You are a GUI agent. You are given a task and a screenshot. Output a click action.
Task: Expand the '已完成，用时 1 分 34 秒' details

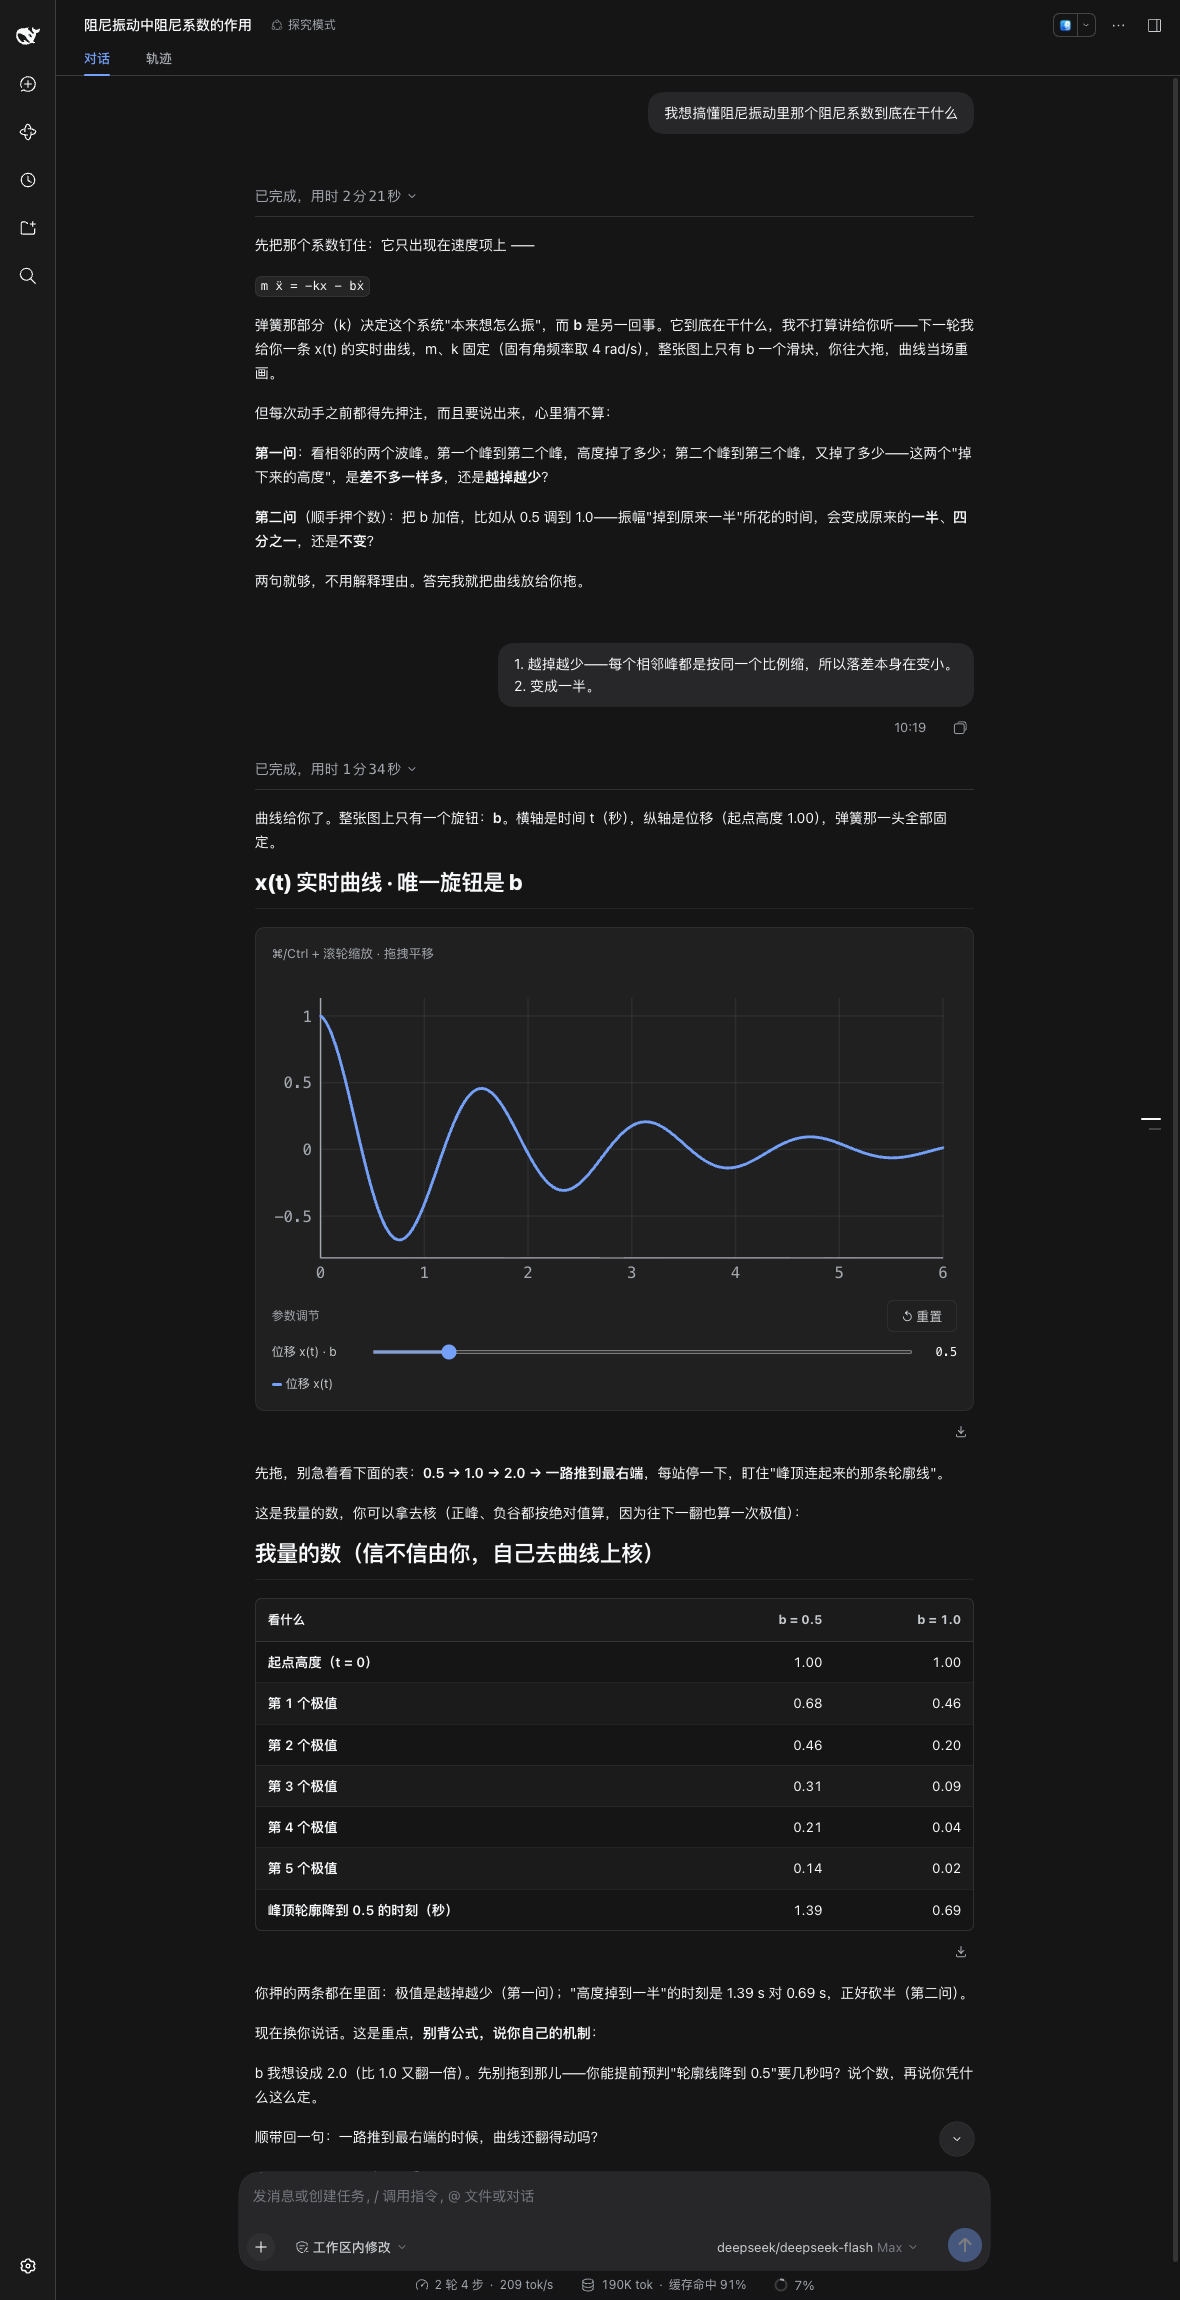coord(335,769)
